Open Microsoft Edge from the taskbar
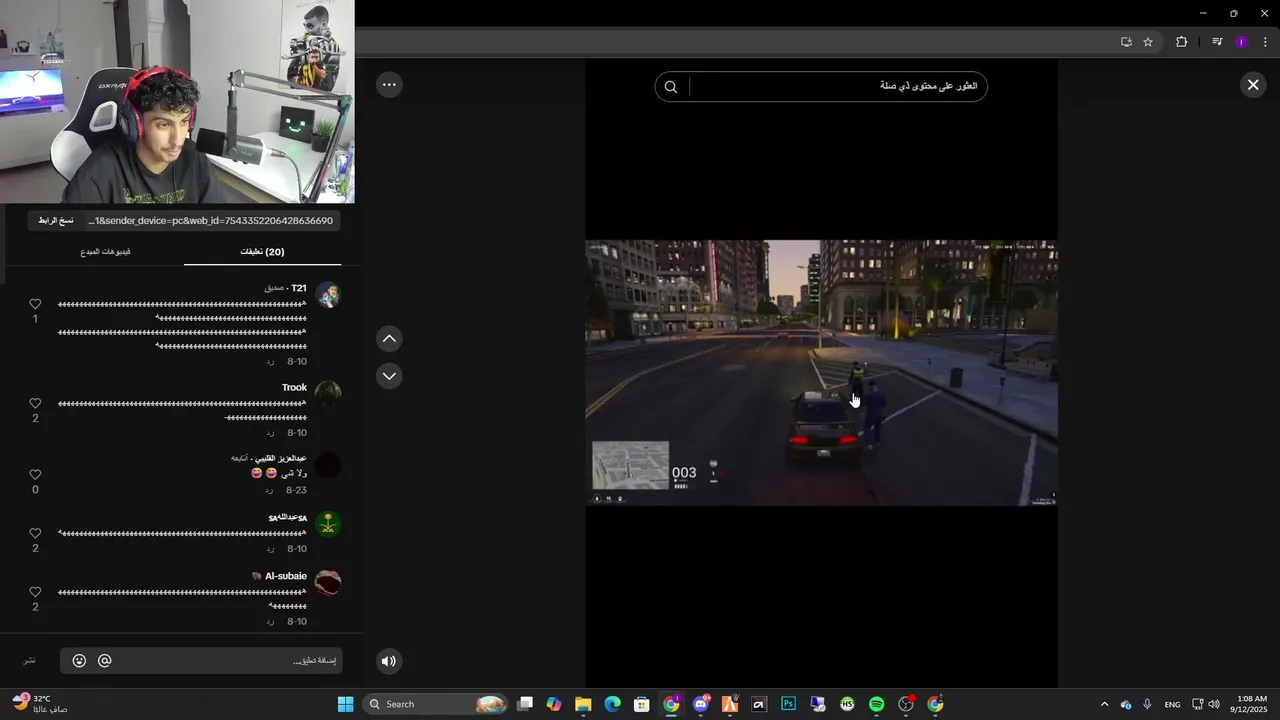The height and width of the screenshot is (720, 1280). pos(612,704)
